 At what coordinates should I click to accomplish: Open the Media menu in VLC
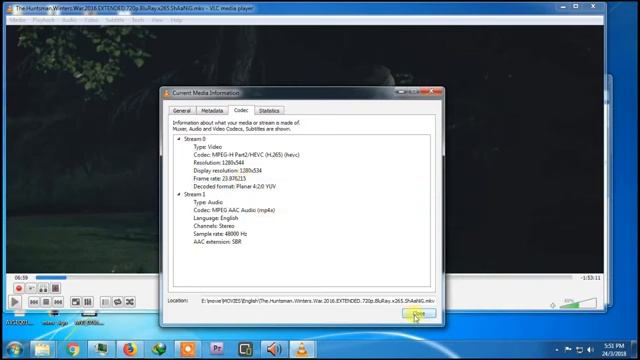tap(18, 20)
